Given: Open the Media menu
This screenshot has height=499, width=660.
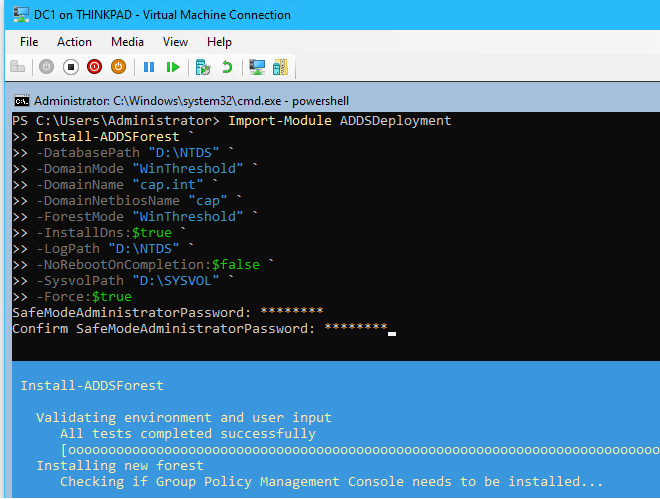Looking at the screenshot, I should pos(127,42).
